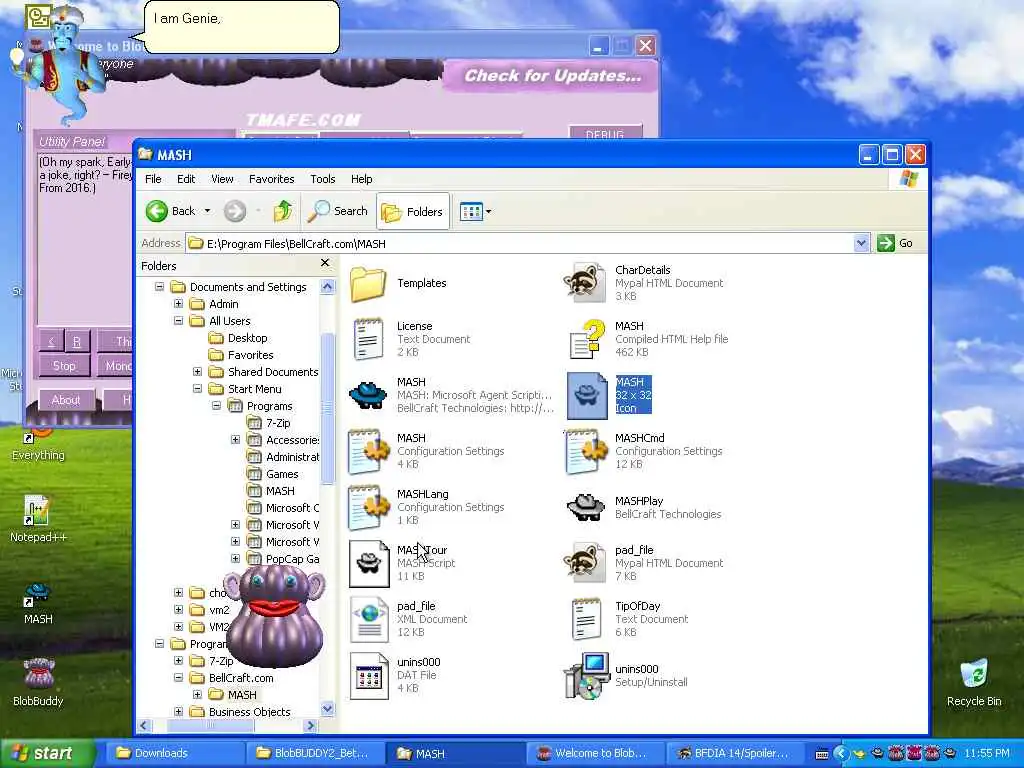The width and height of the screenshot is (1024, 768).
Task: Launch the MASH application blue hat icon
Action: click(x=368, y=395)
